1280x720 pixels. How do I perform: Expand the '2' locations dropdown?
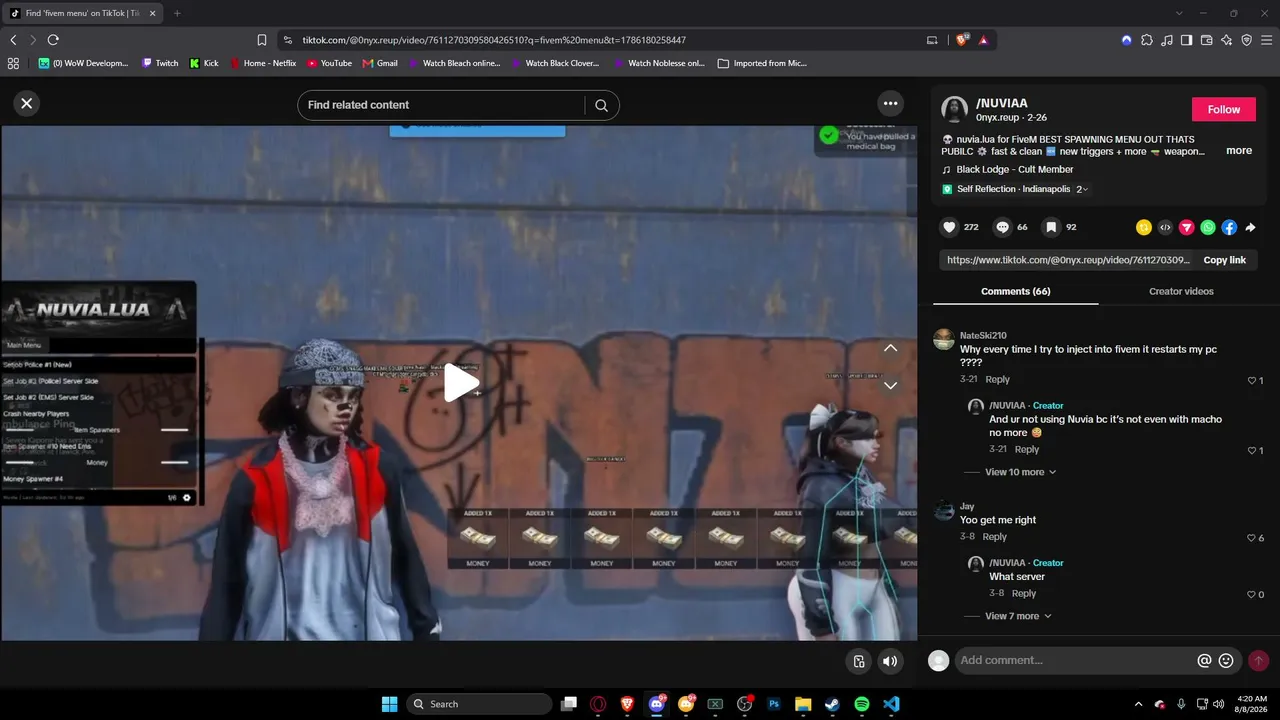(1081, 189)
